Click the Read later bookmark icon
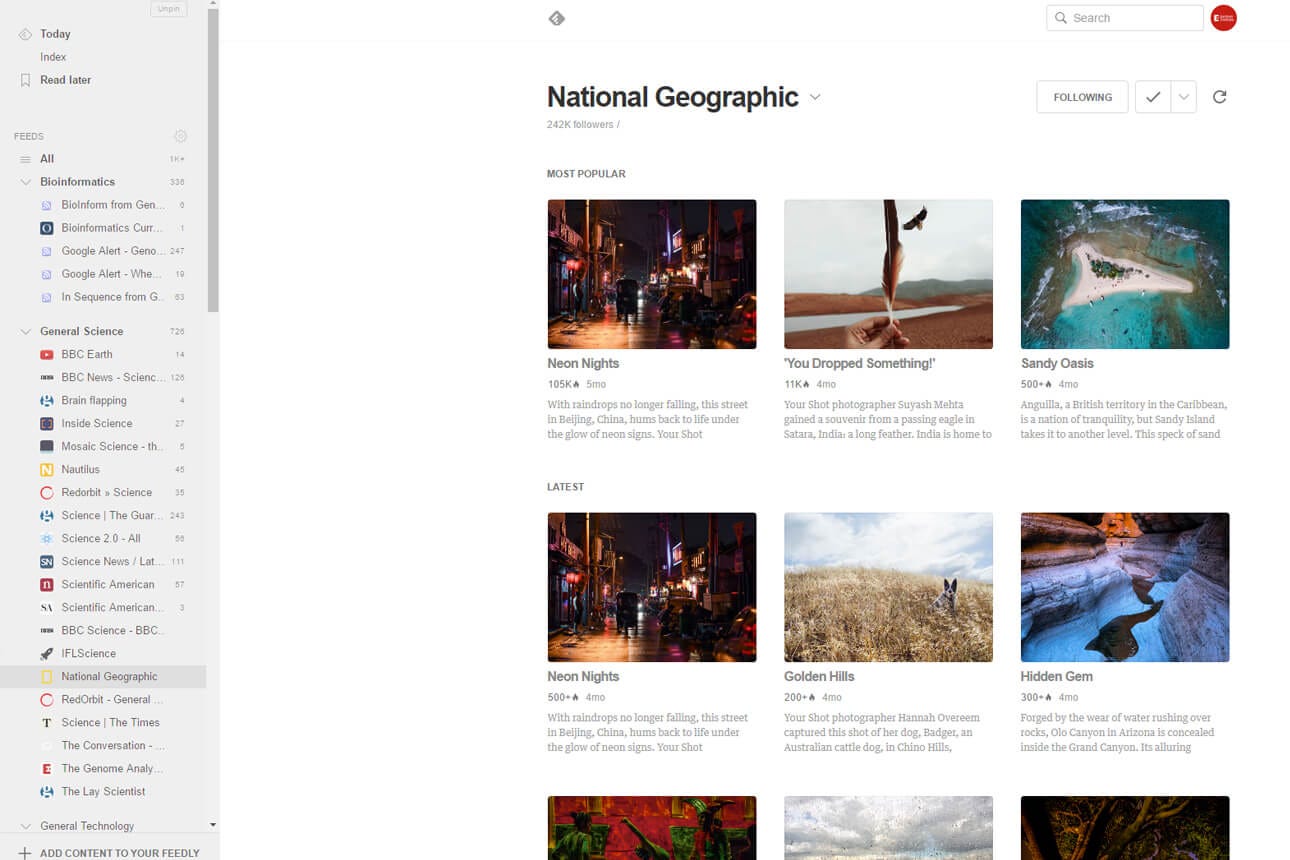 (x=25, y=80)
